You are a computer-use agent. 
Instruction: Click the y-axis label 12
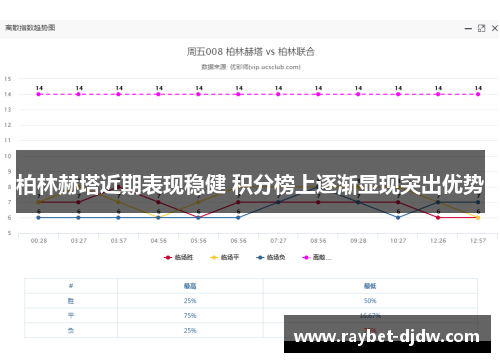tap(8, 125)
